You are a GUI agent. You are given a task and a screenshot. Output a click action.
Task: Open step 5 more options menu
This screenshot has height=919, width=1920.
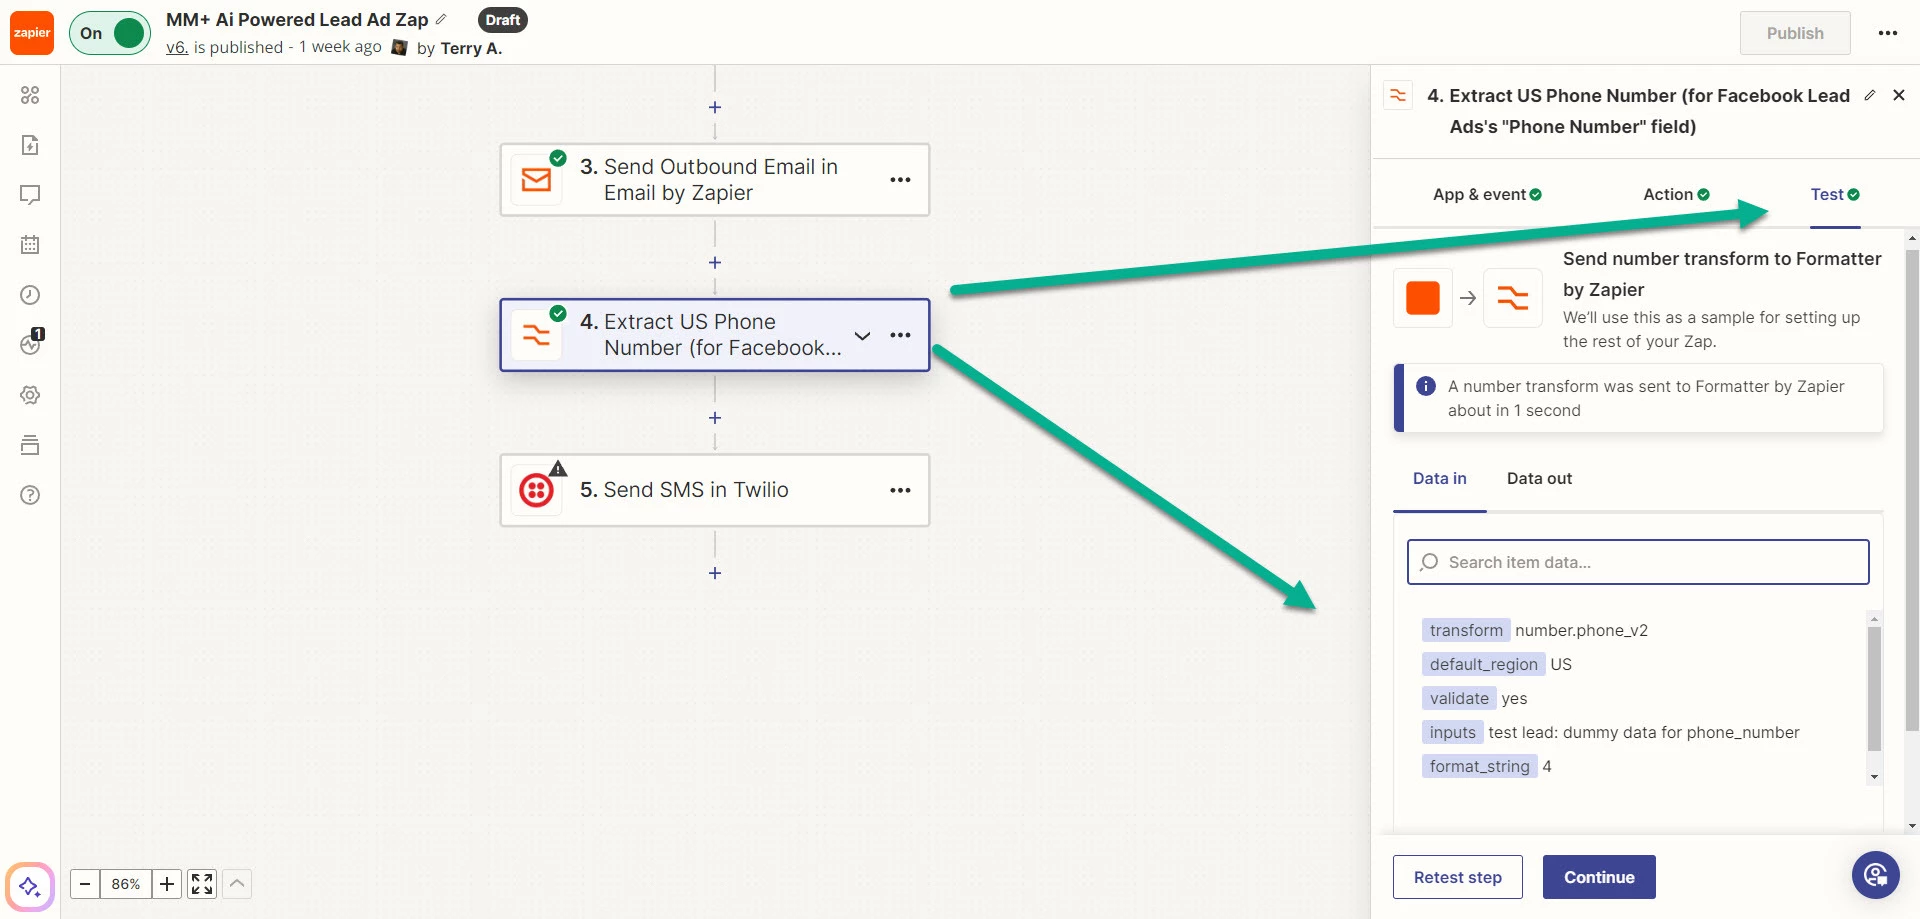[x=900, y=490]
